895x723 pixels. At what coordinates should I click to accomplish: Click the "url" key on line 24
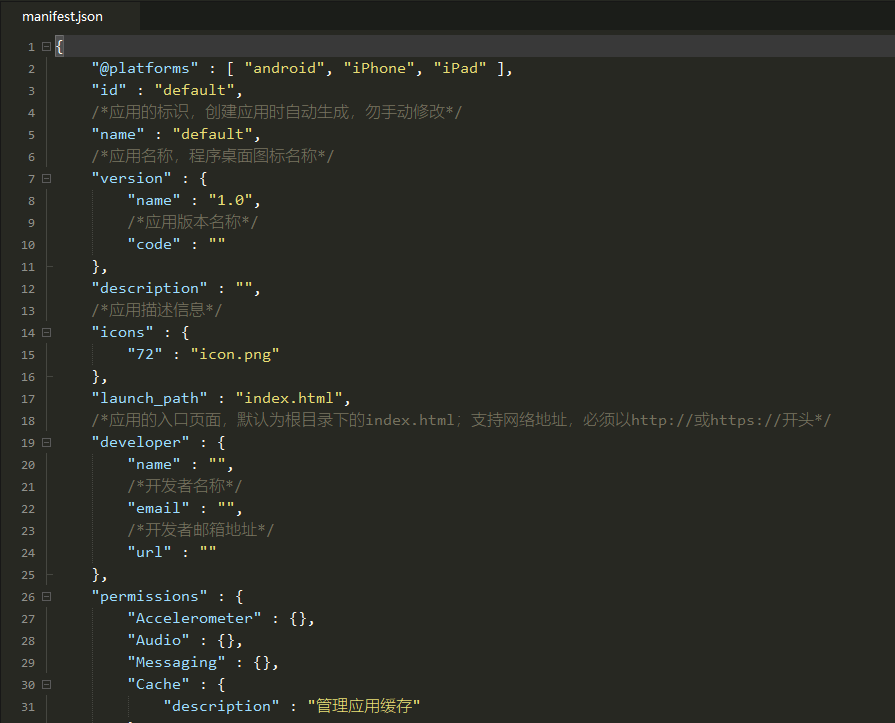(150, 552)
